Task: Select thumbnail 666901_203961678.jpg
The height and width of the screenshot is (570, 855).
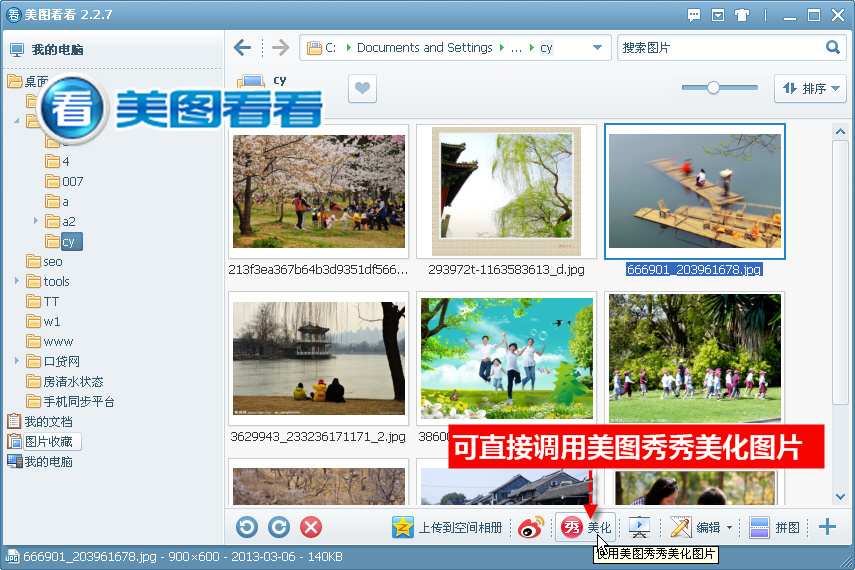Action: (695, 191)
